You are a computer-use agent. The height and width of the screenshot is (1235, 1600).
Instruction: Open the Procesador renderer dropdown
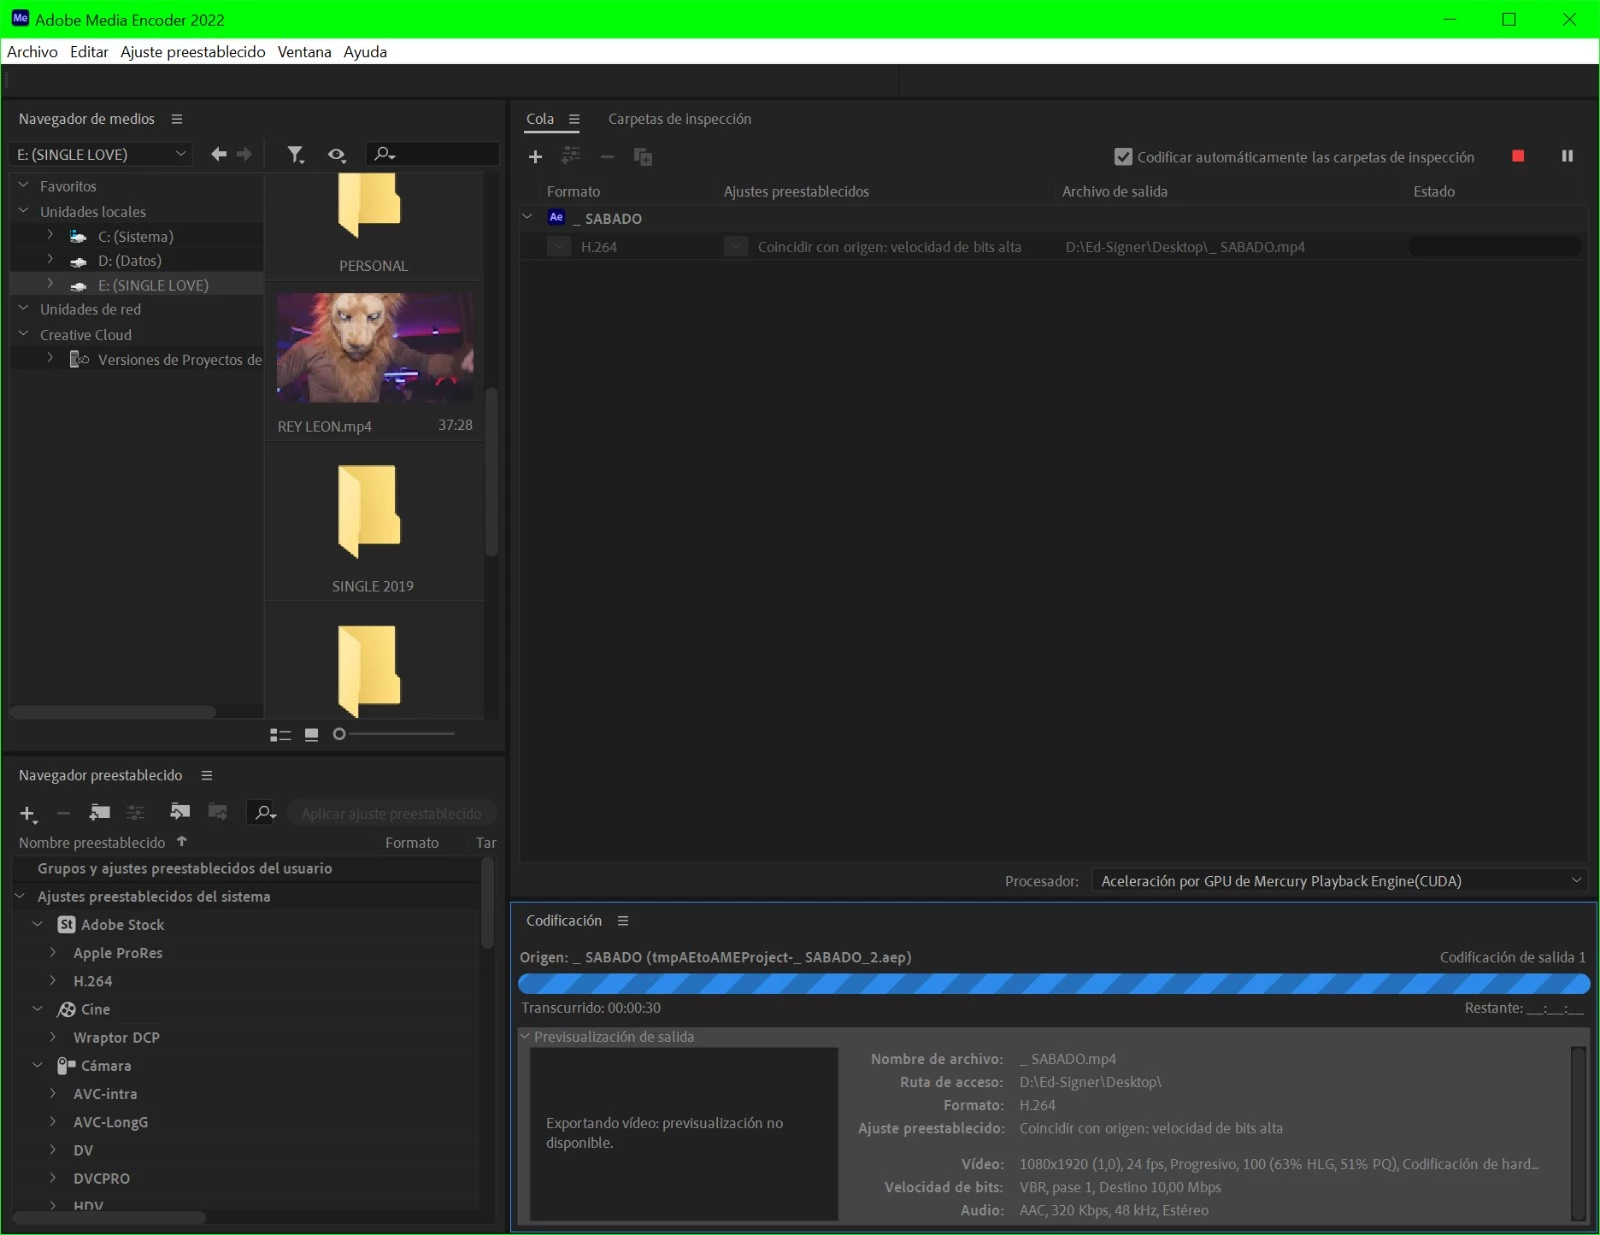(1339, 881)
